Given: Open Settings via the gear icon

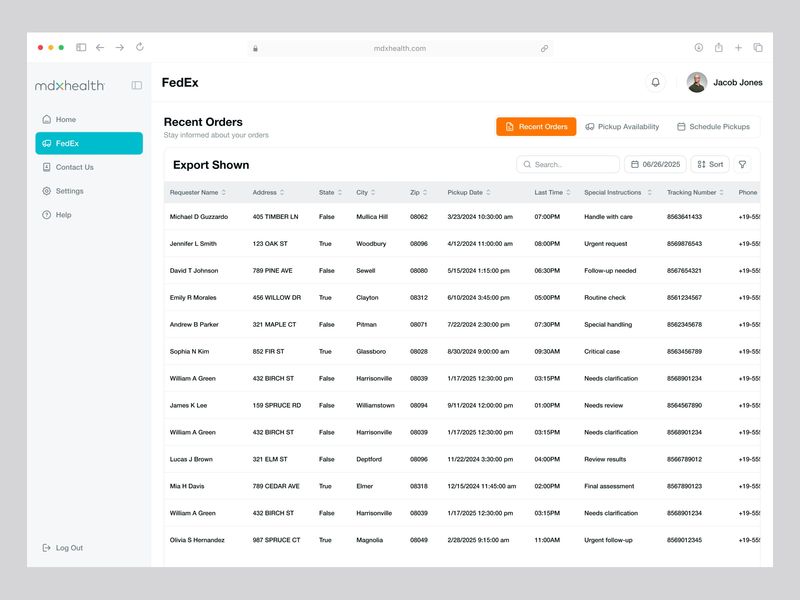Looking at the screenshot, I should coord(46,191).
